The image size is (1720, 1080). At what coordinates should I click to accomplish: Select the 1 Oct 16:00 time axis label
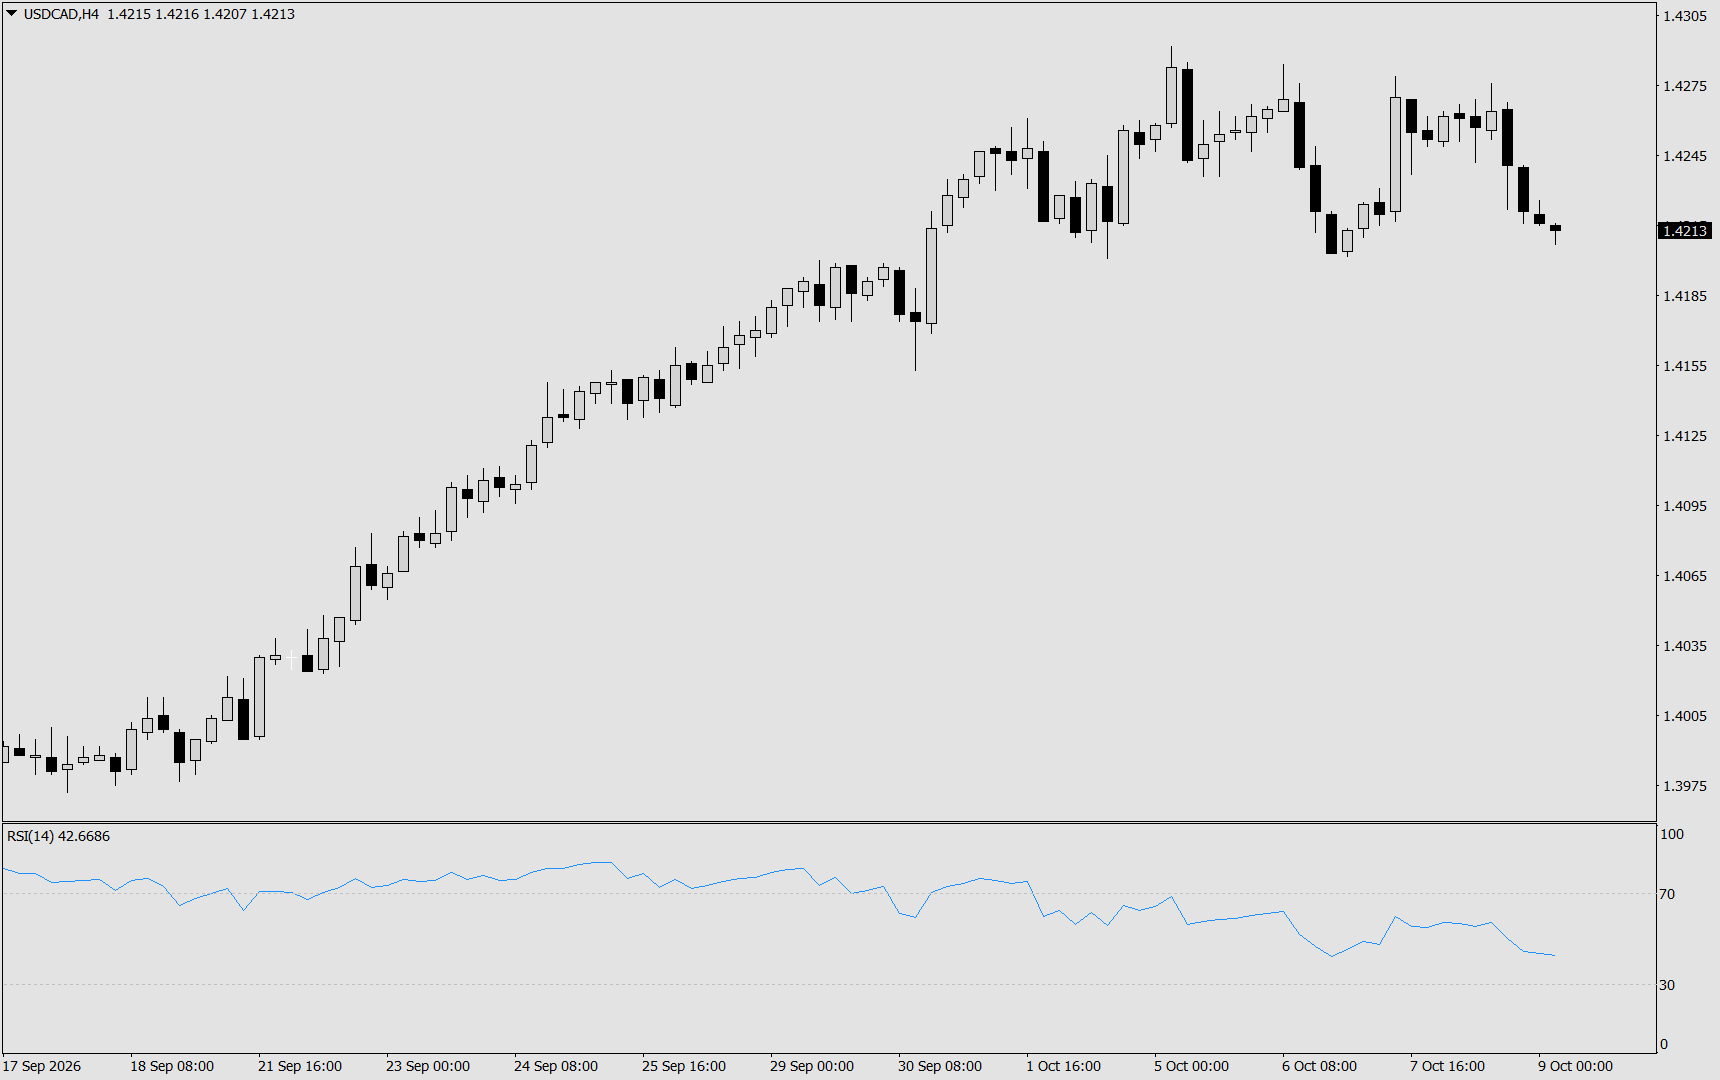(1064, 1066)
